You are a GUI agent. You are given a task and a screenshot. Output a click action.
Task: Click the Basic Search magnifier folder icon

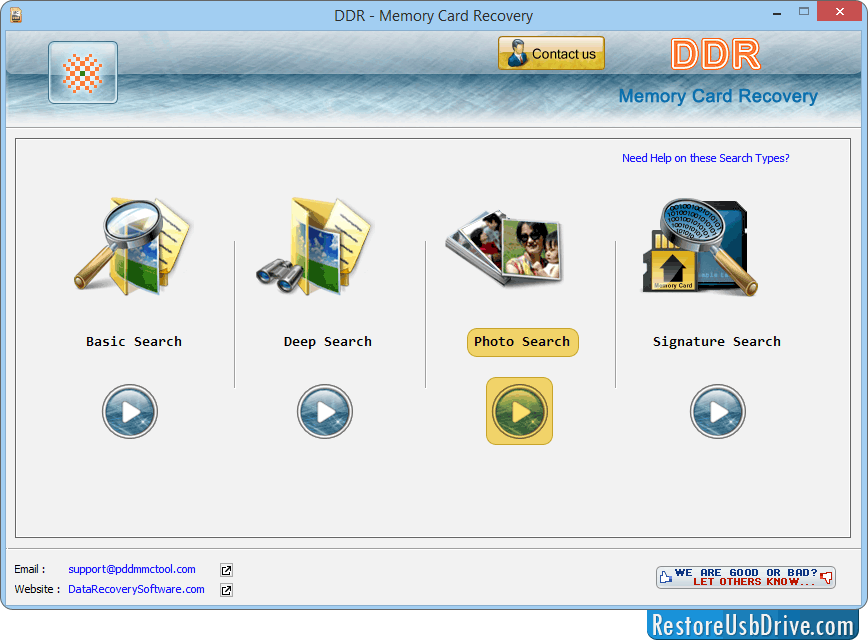tap(132, 247)
